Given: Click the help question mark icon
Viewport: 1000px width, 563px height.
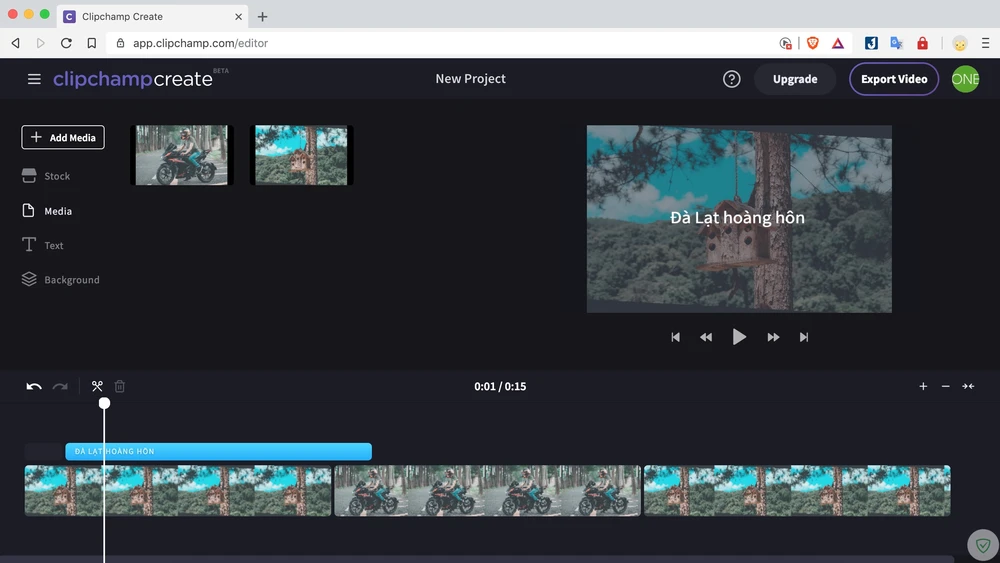Looking at the screenshot, I should click(732, 79).
